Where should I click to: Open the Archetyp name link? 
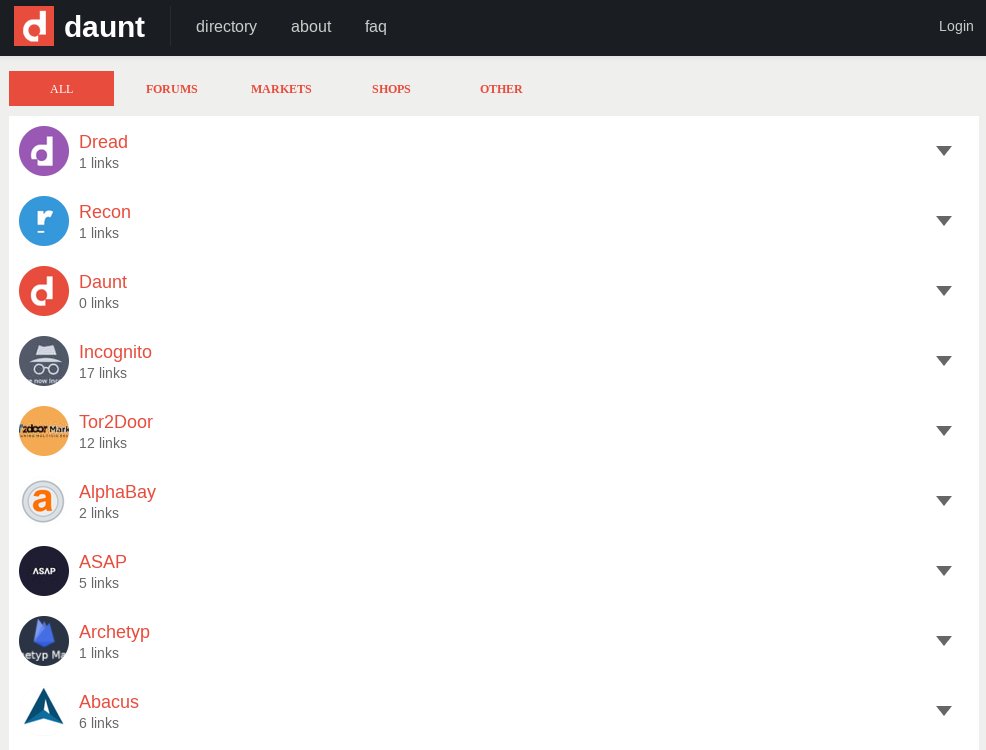point(114,632)
